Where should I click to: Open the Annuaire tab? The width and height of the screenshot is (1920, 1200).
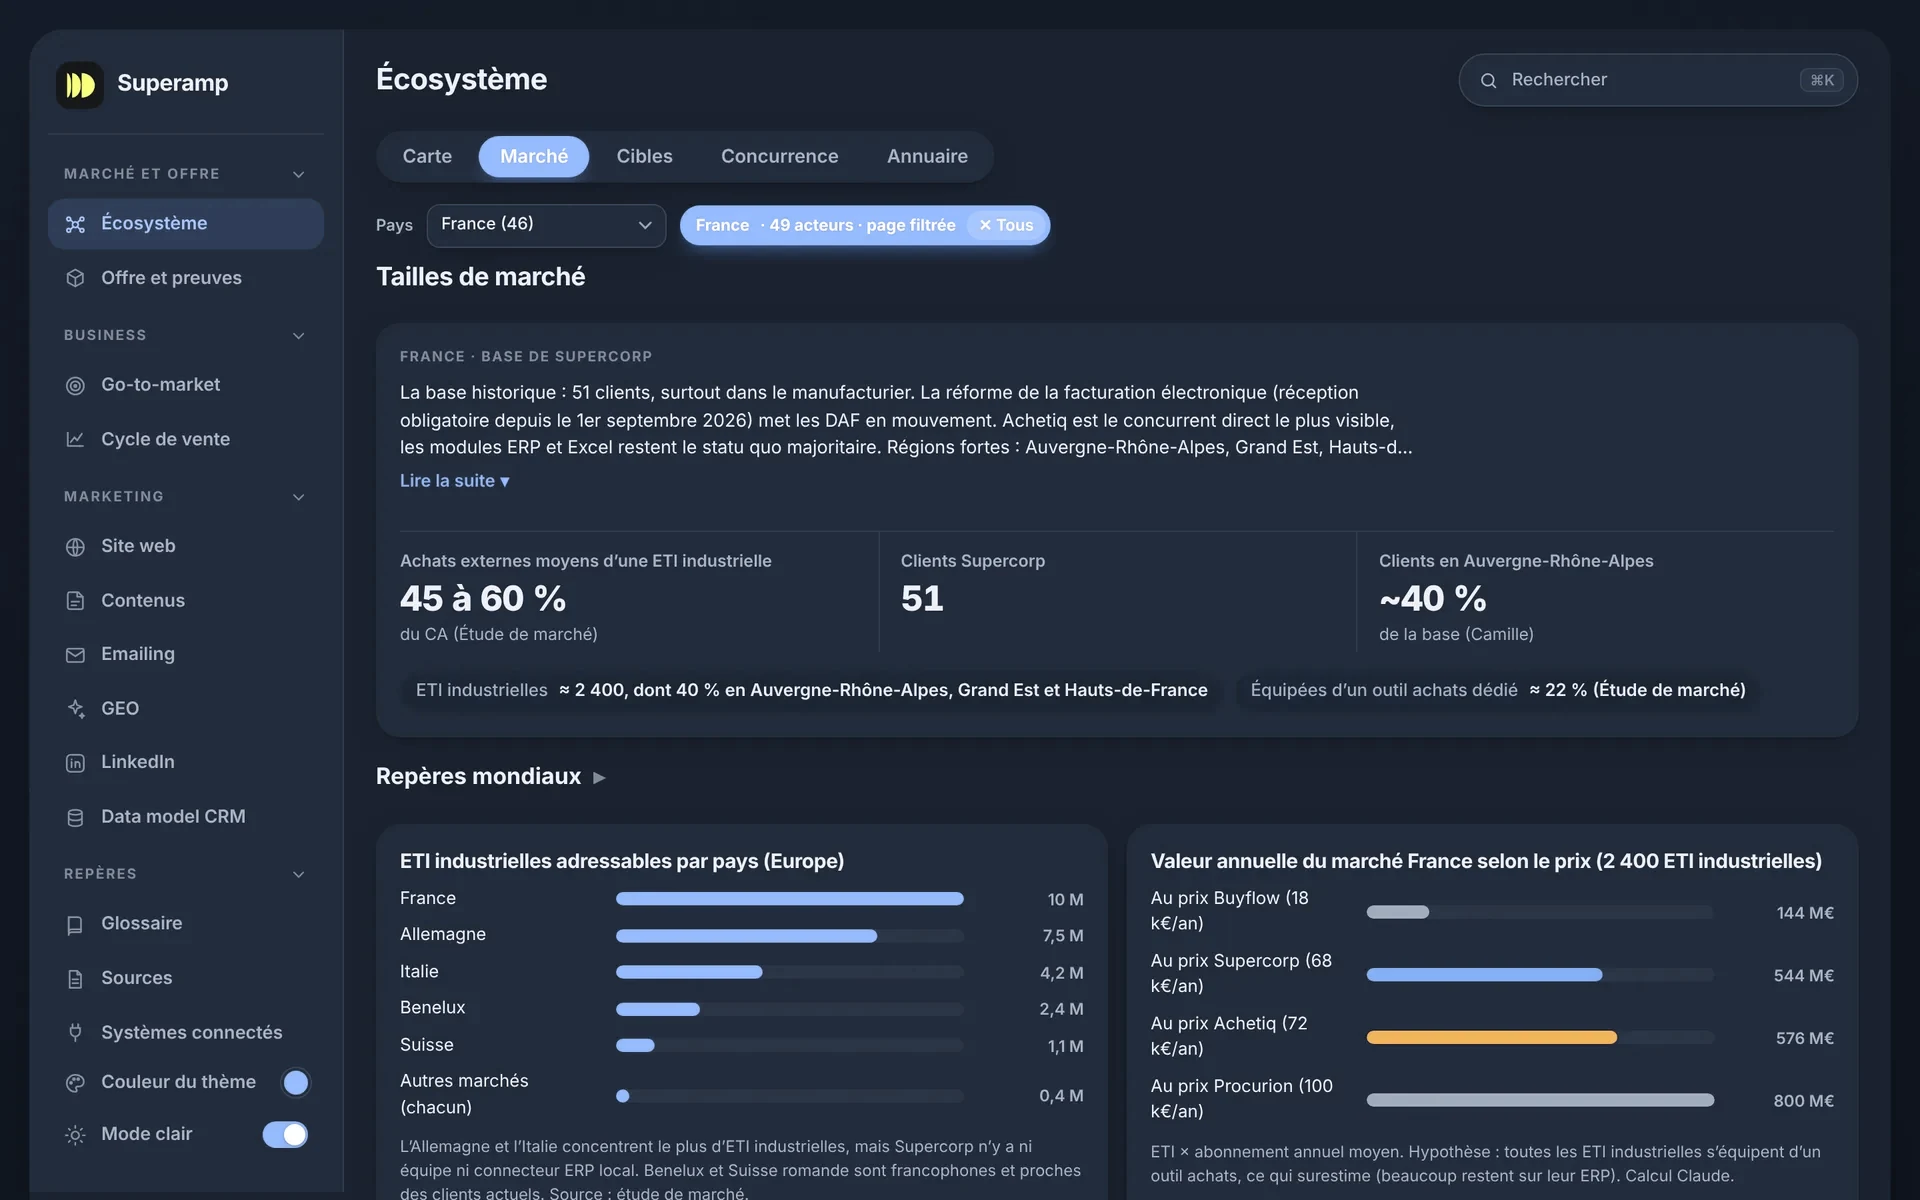[x=927, y=156]
